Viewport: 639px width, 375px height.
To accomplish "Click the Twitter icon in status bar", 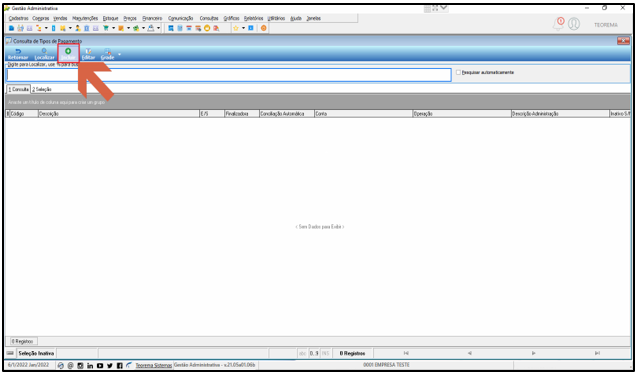I will tap(110, 366).
